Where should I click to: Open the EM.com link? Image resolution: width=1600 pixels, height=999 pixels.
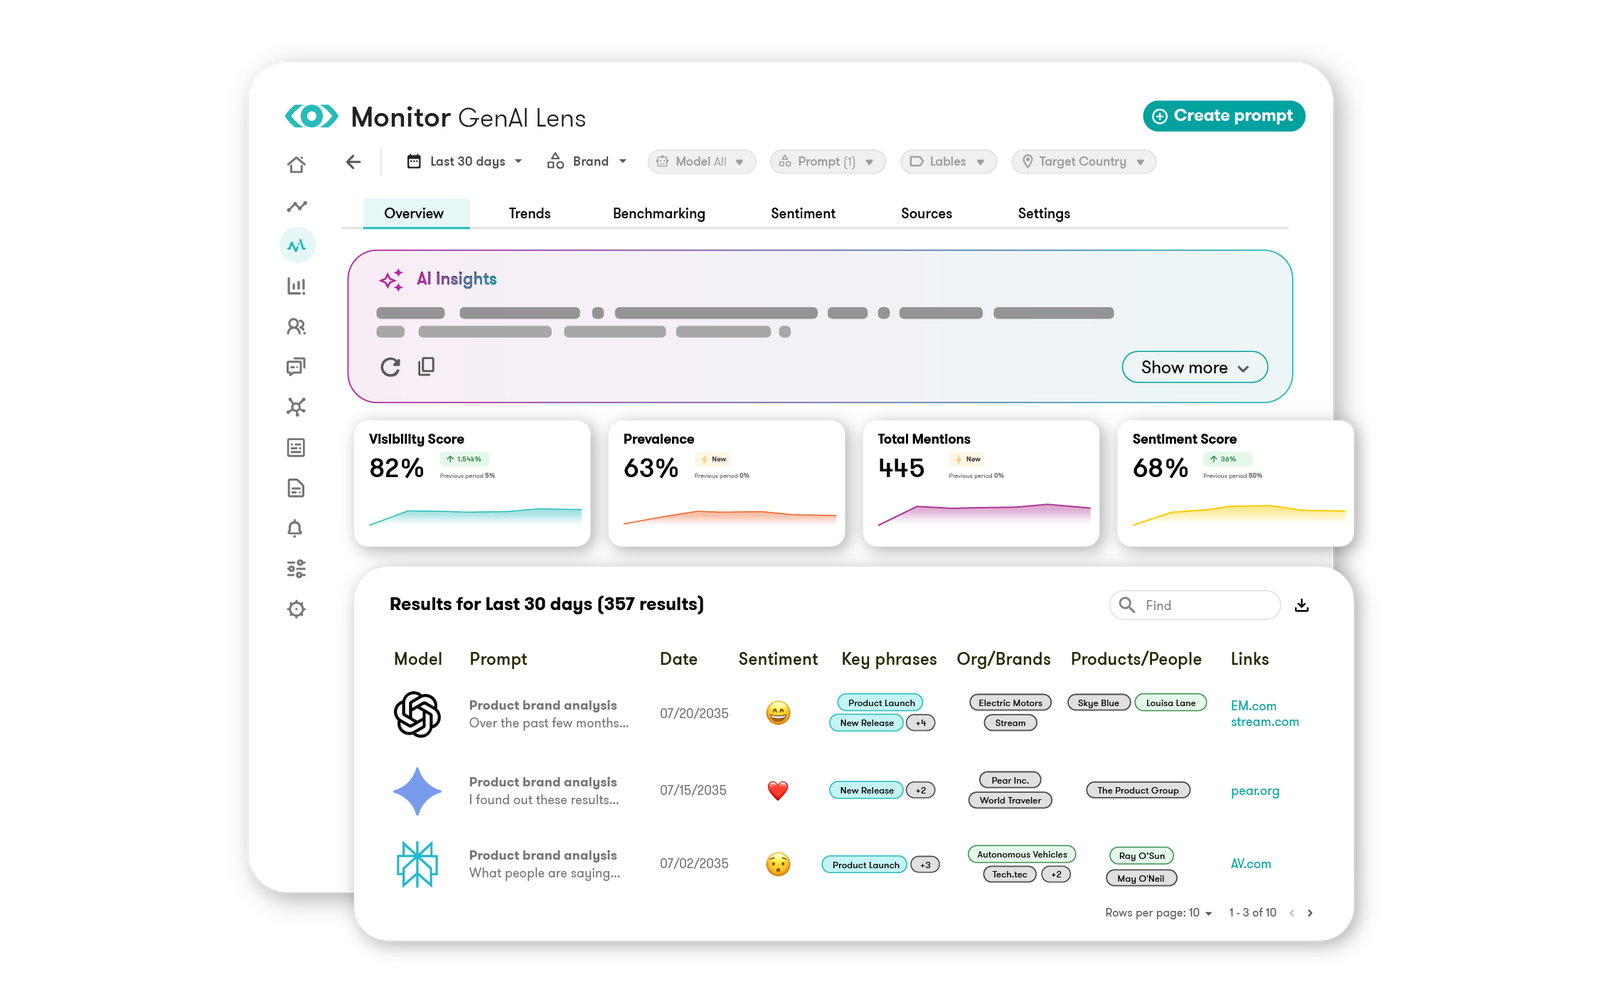tap(1254, 706)
